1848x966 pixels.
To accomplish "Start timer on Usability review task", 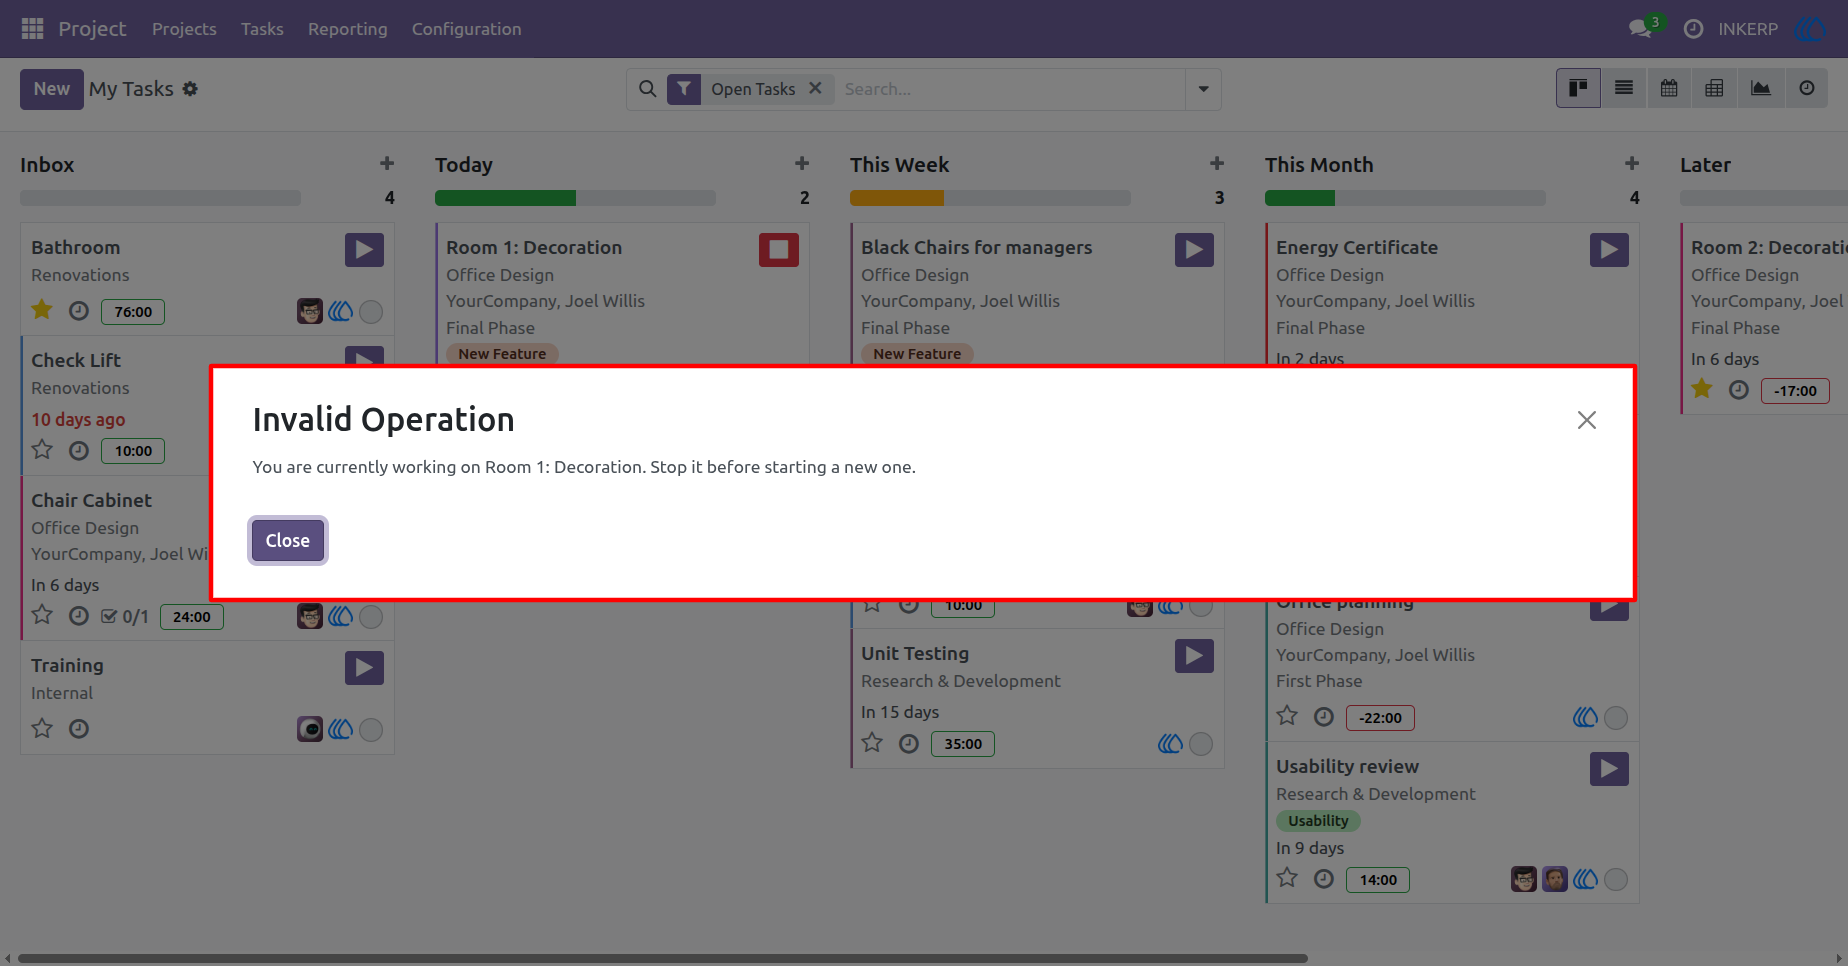I will (x=1609, y=768).
